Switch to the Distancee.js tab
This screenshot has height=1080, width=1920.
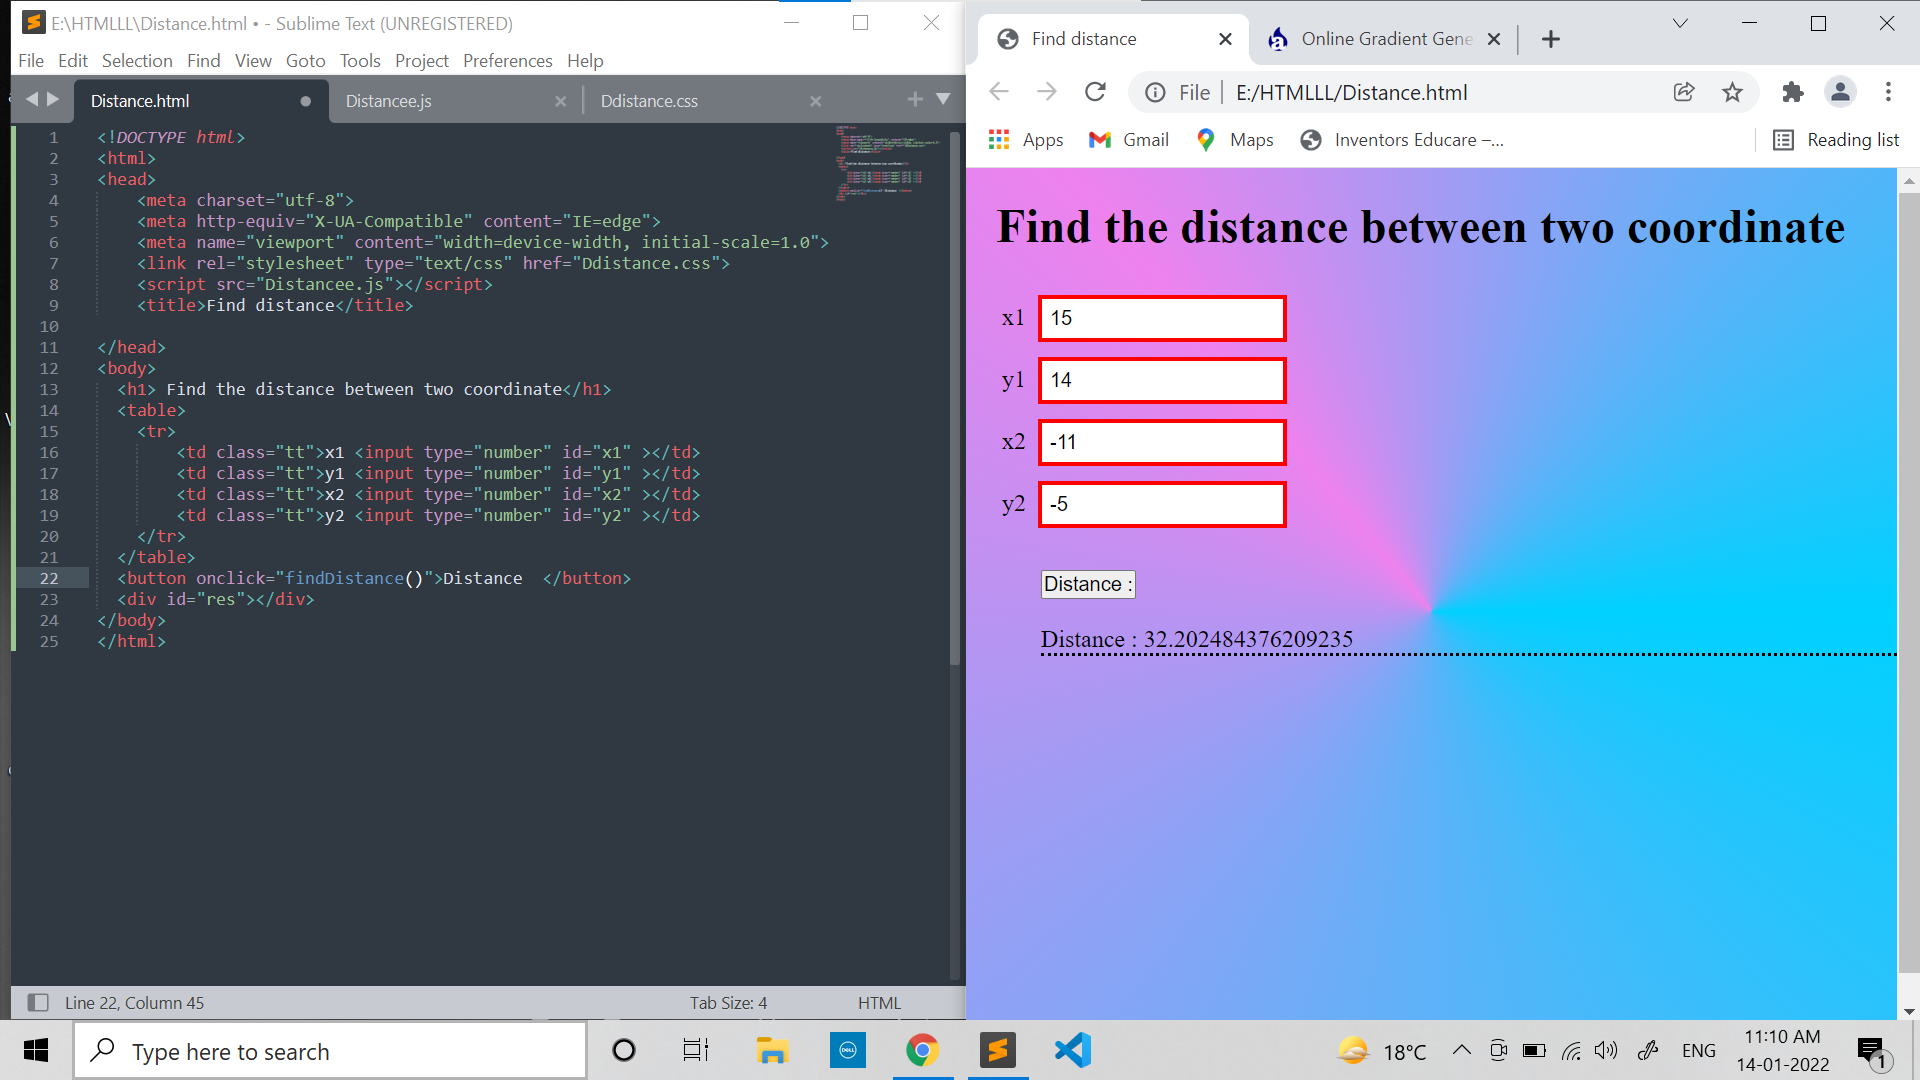(389, 101)
